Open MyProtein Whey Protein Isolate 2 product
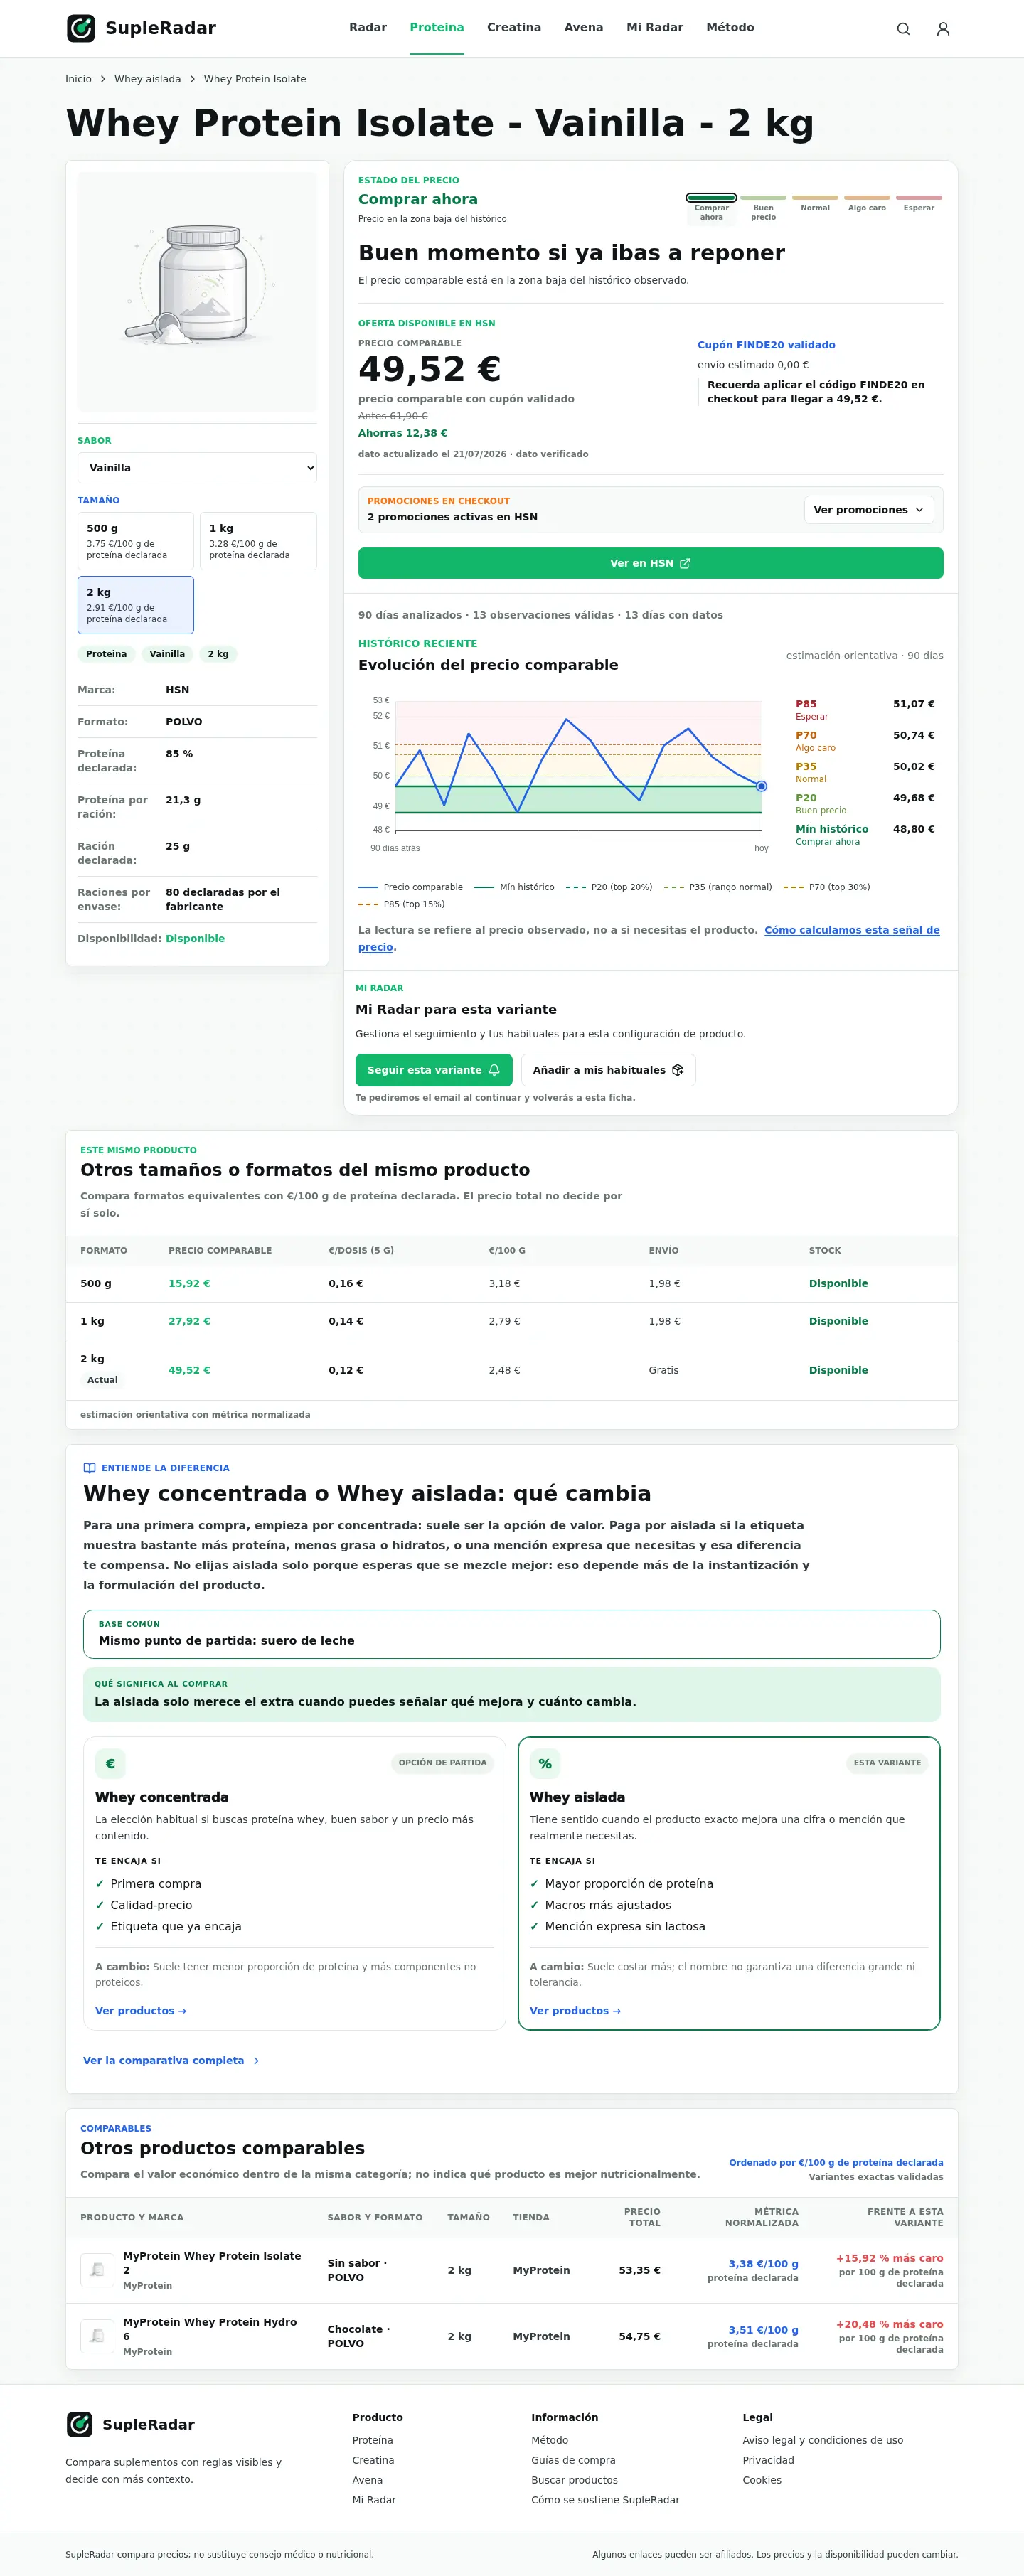Image resolution: width=1024 pixels, height=2576 pixels. tap(212, 2262)
